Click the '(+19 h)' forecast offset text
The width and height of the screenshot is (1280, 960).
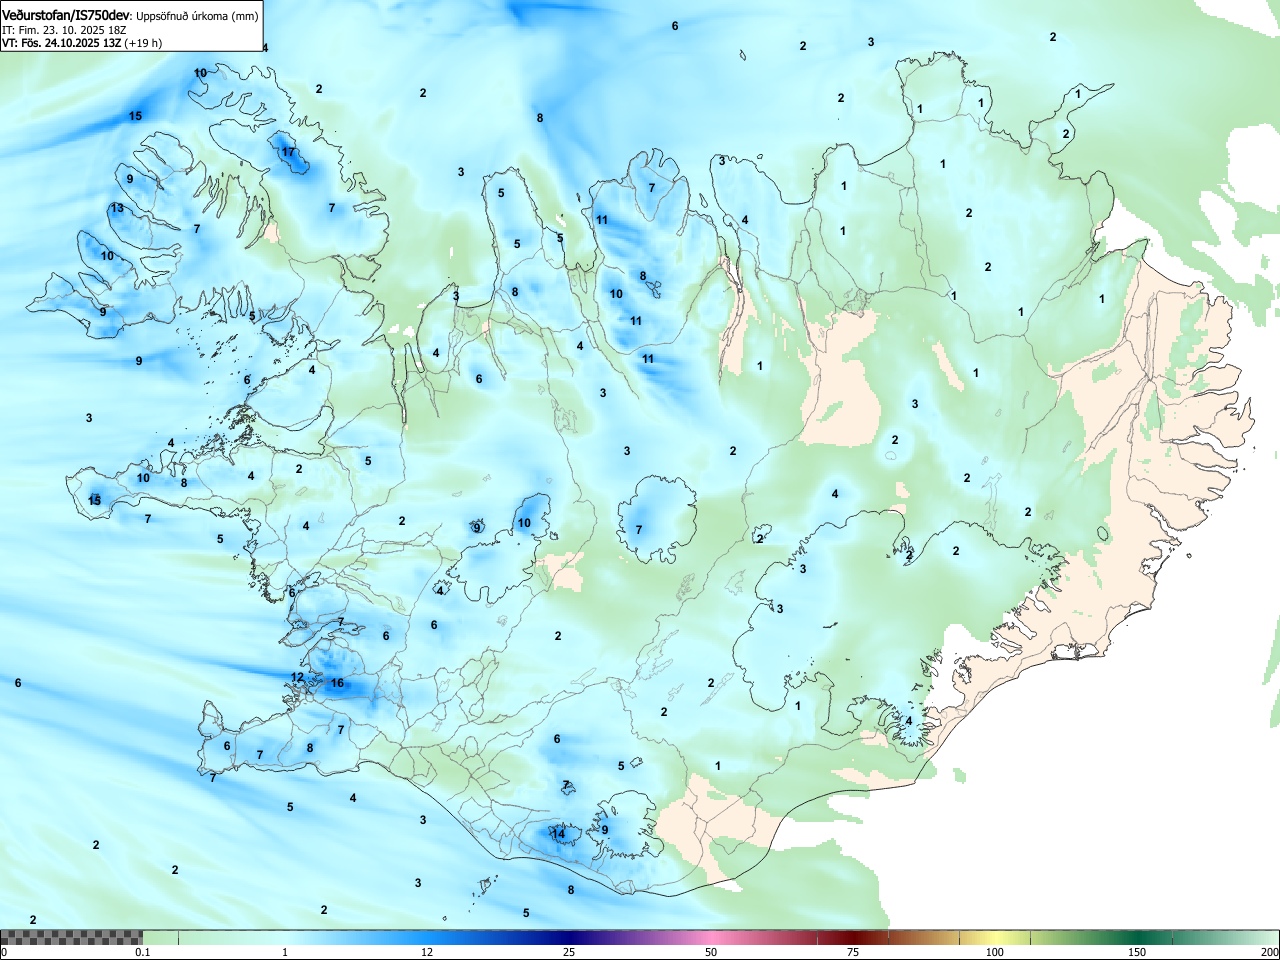pyautogui.click(x=143, y=43)
